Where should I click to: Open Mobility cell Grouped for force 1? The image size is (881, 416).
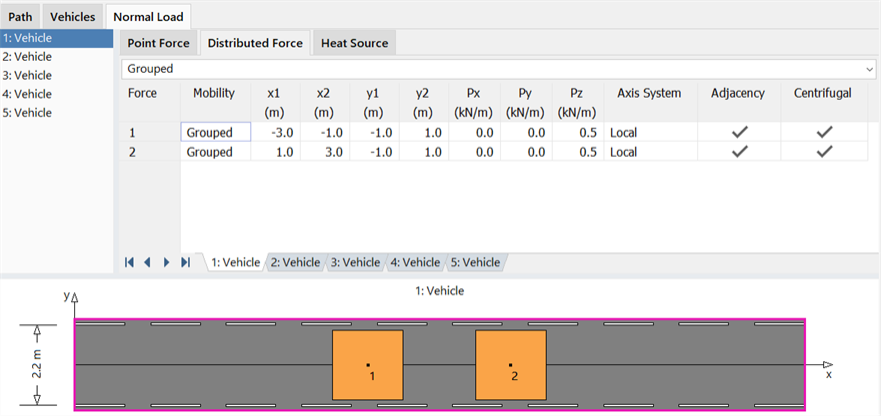(x=216, y=133)
